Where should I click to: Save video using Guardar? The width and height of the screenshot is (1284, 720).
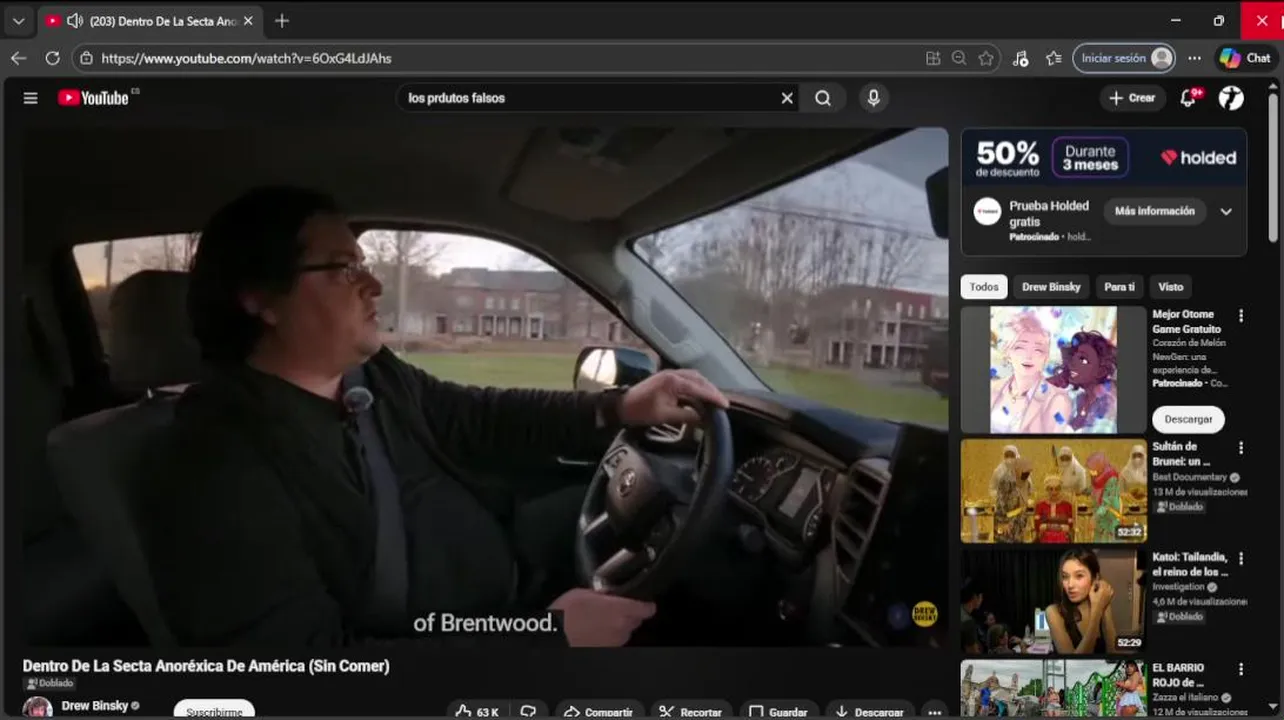point(778,712)
